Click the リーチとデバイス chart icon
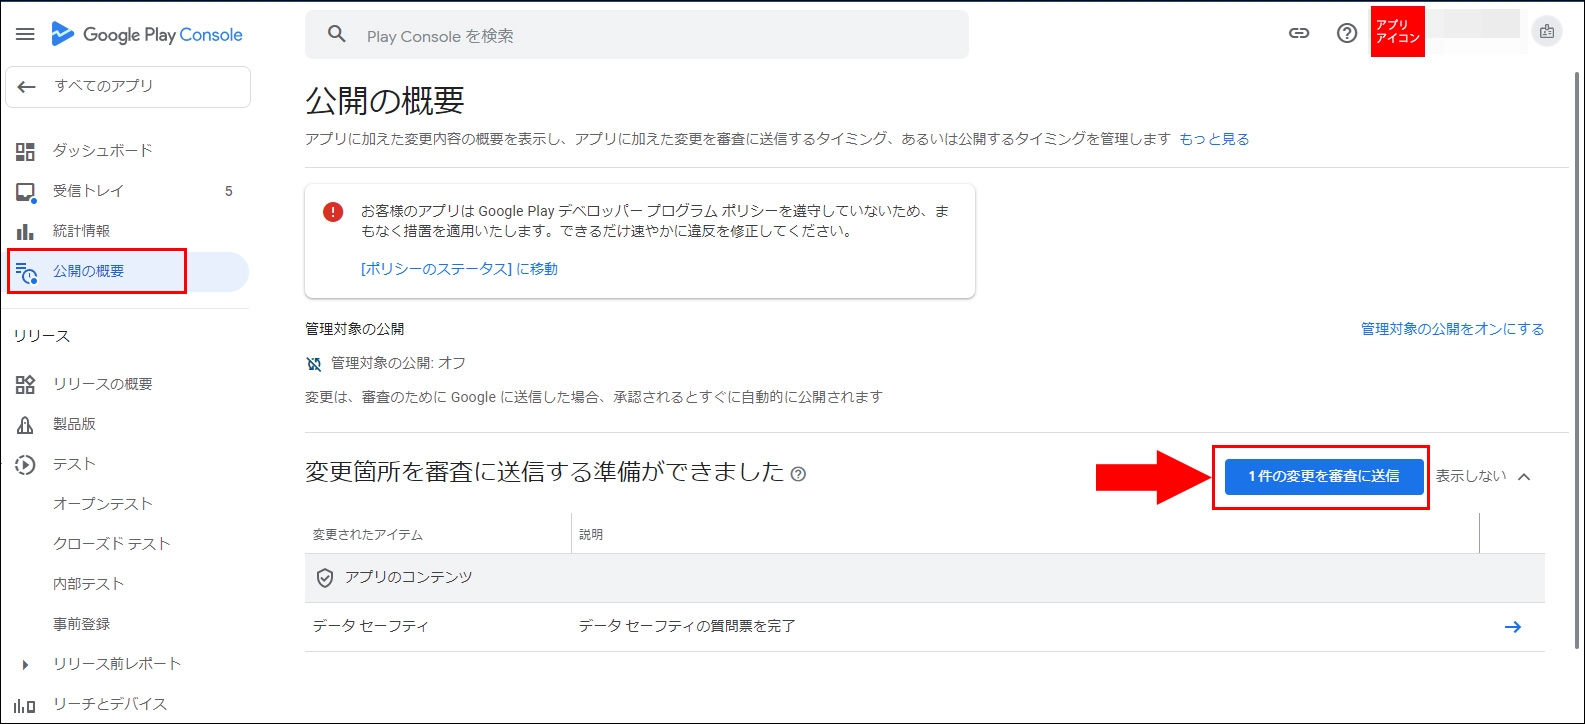This screenshot has height=724, width=1585. tap(25, 705)
